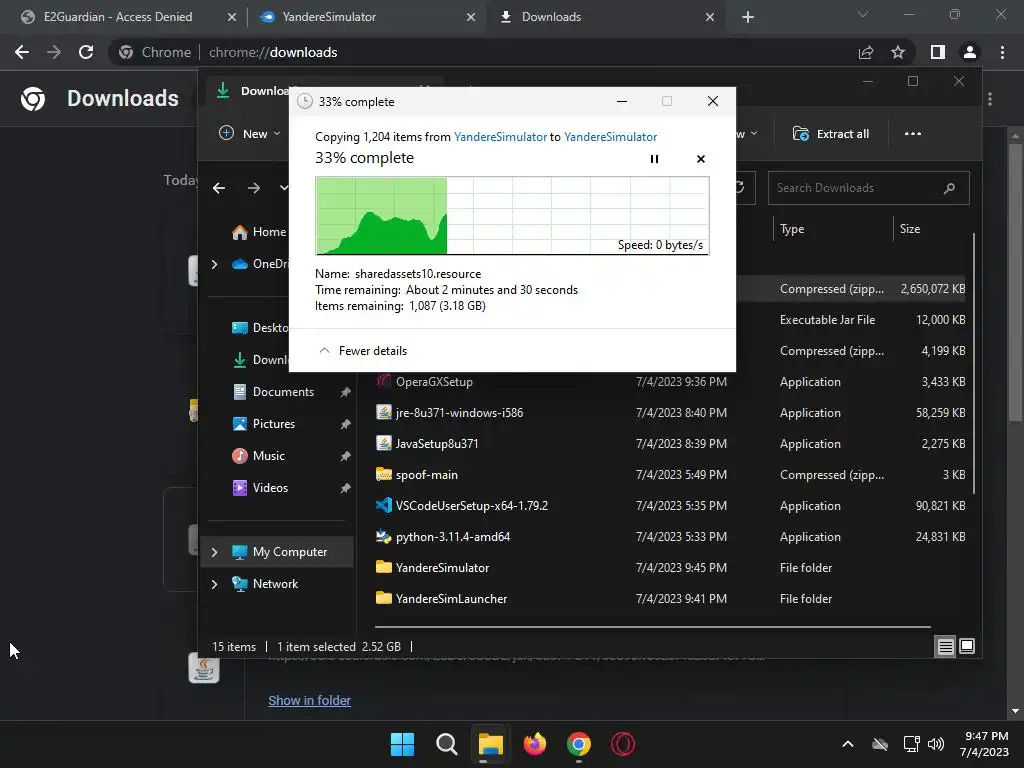Screen dimensions: 1024x768
Task: Unpin Videos using its pin icon
Action: coord(345,488)
